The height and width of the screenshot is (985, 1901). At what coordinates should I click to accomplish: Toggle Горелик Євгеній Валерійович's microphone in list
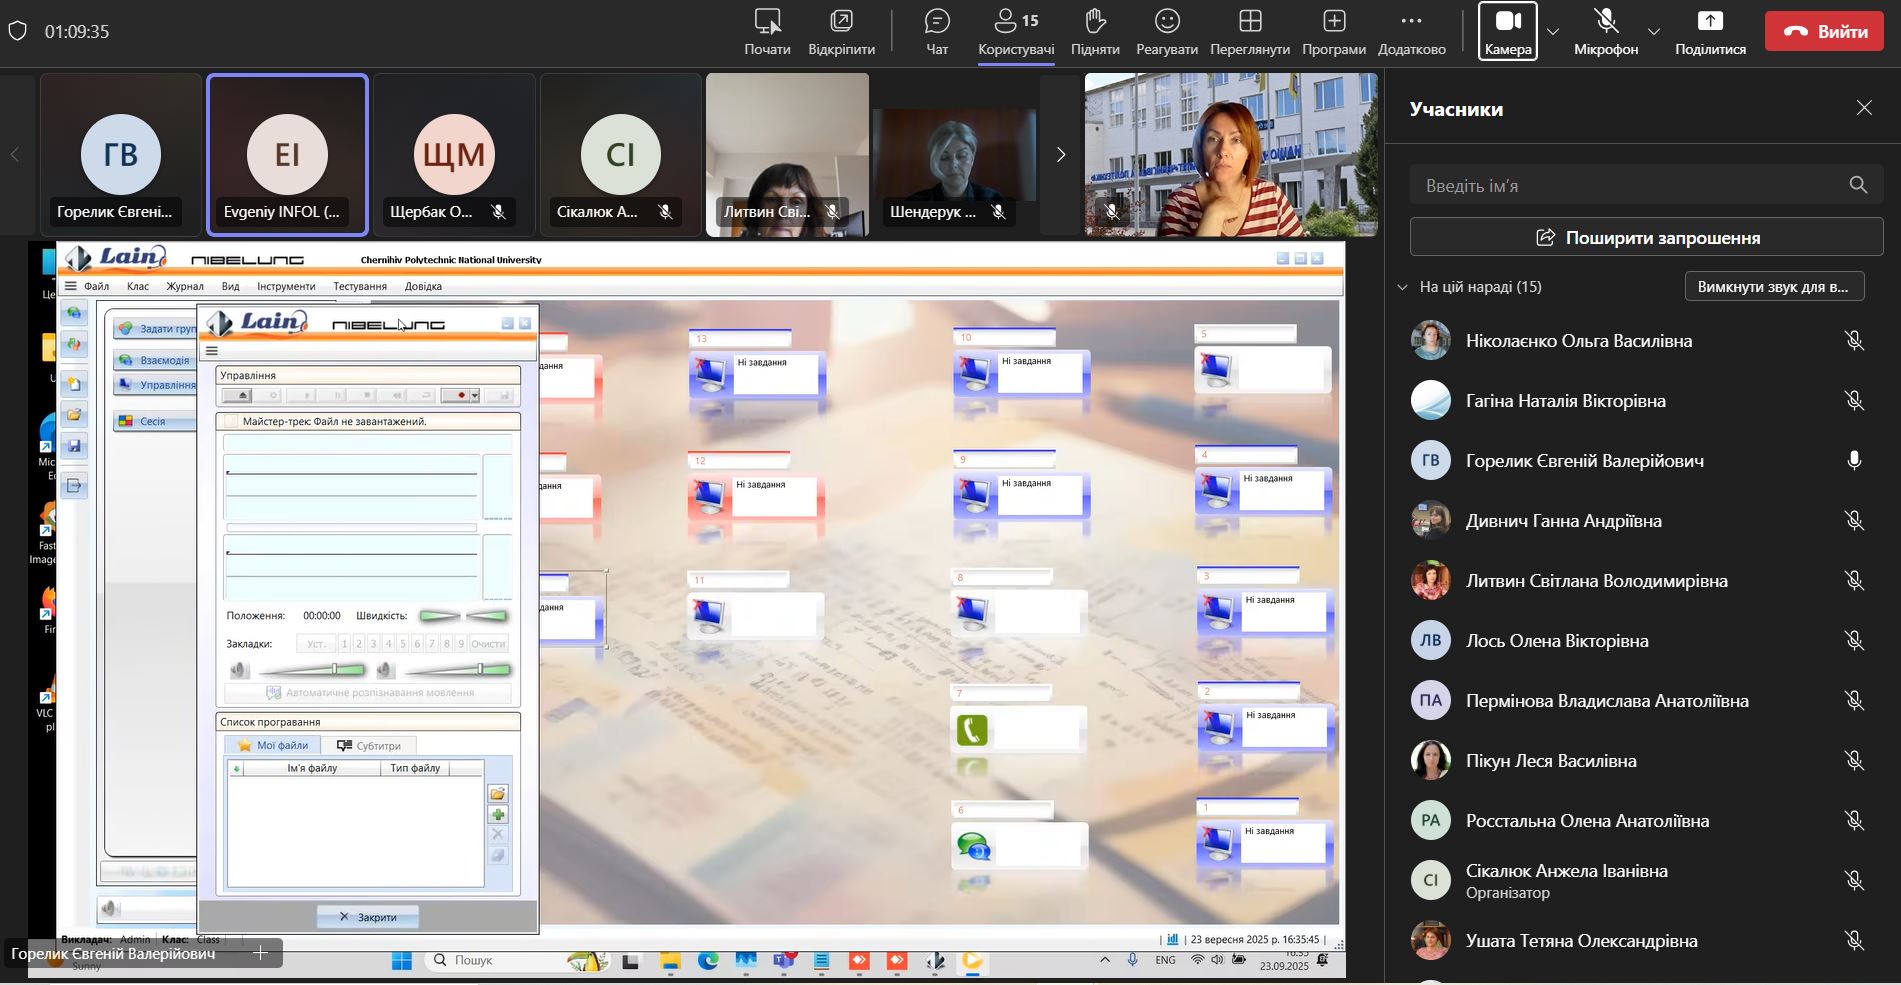point(1854,460)
